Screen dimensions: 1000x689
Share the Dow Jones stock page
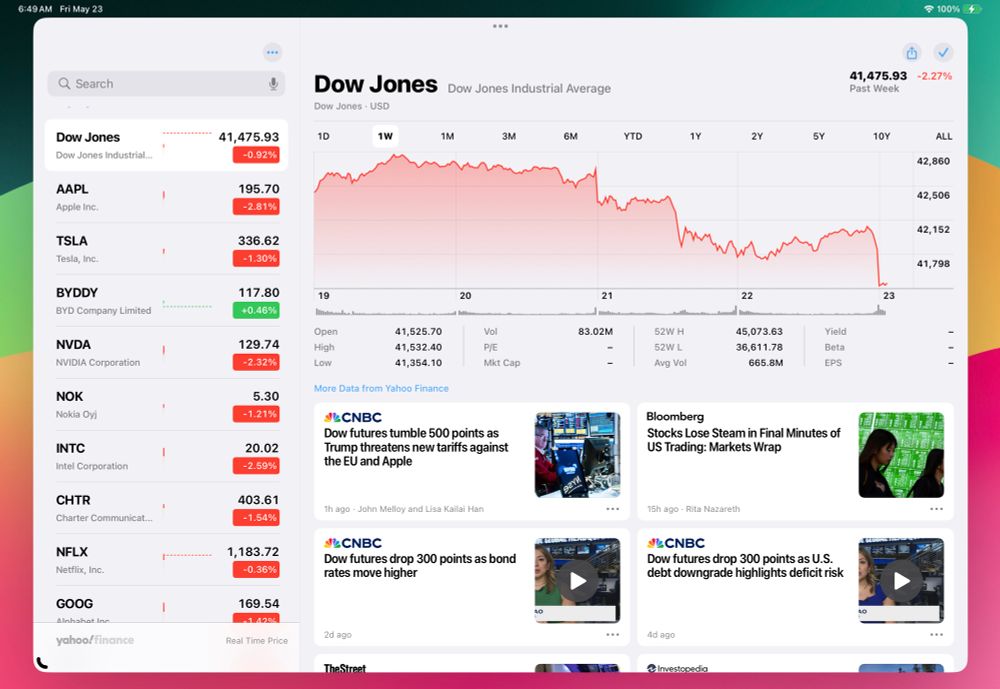912,52
